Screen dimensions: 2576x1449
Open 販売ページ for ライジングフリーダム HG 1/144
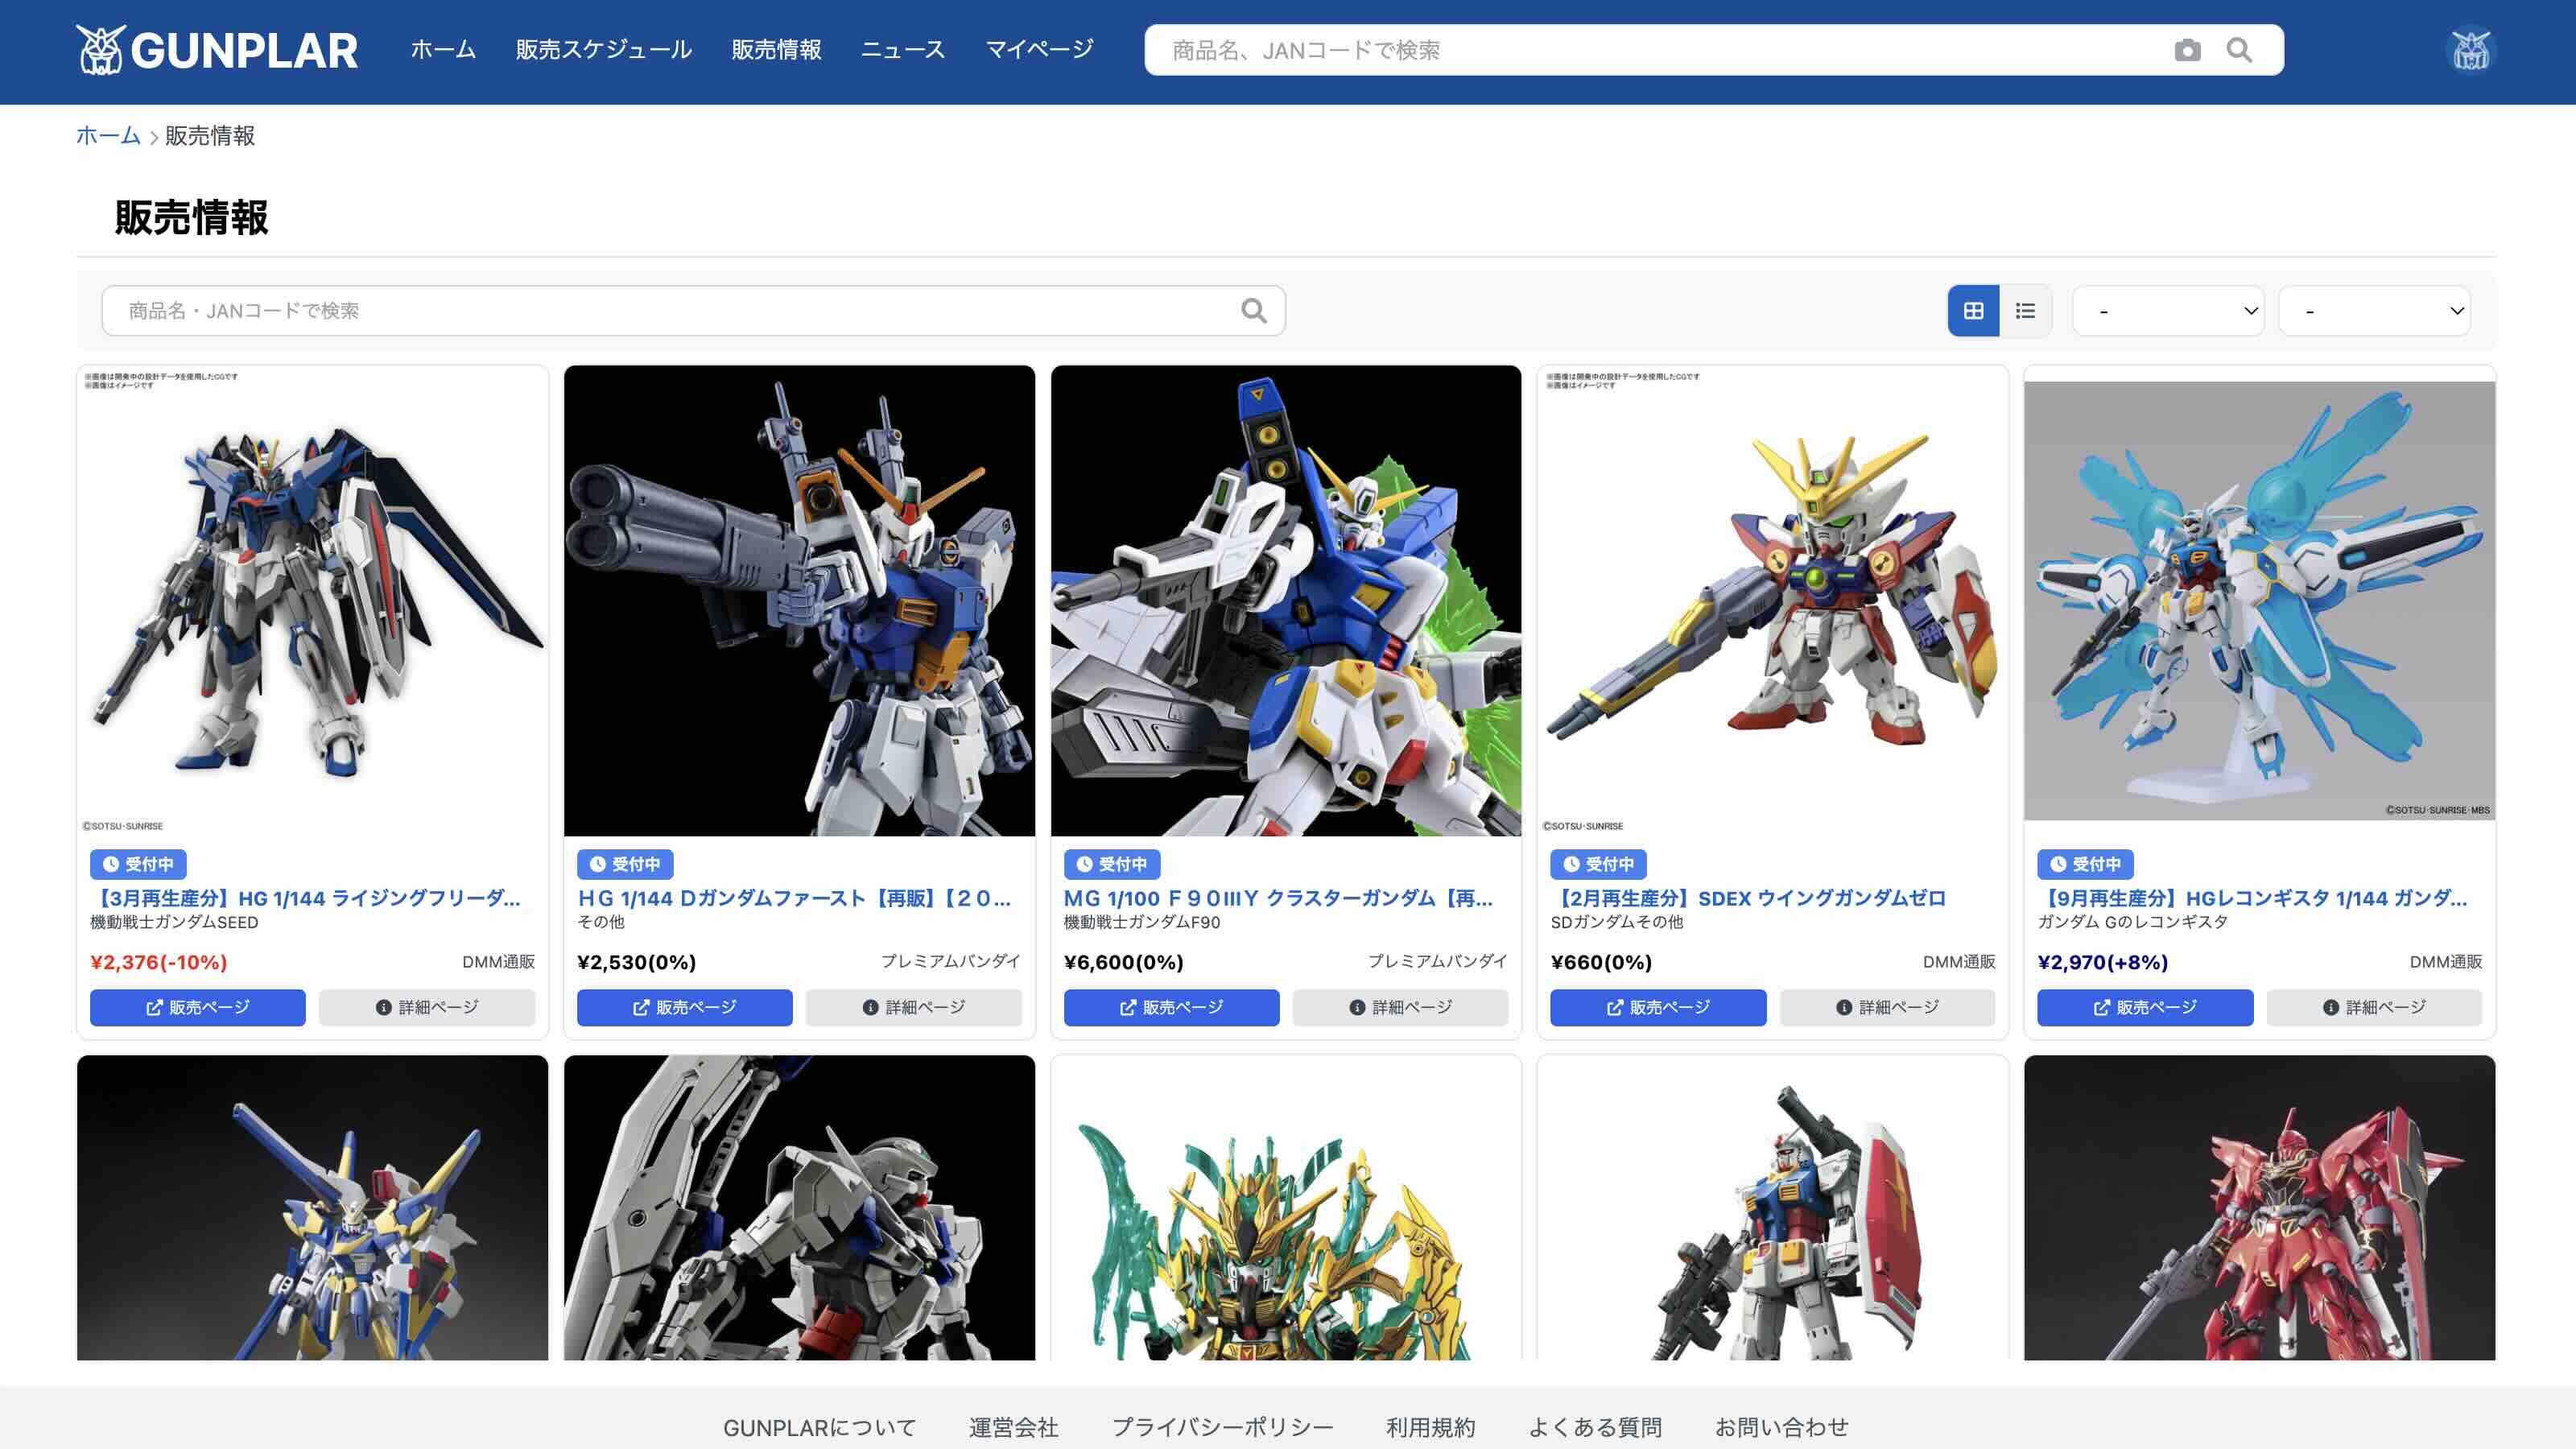point(198,1007)
